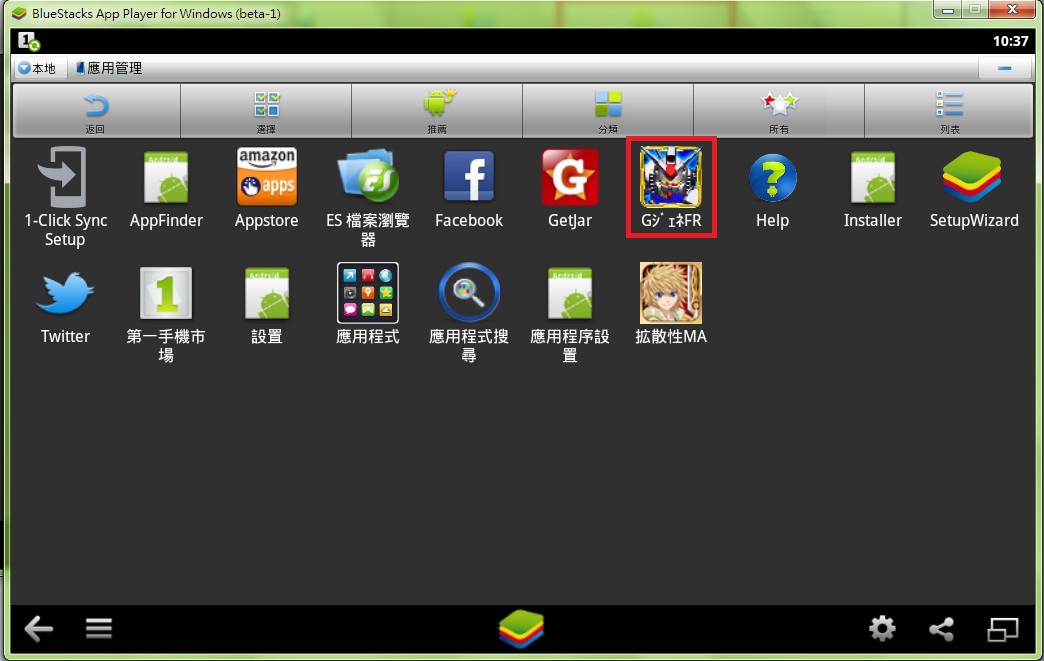The height and width of the screenshot is (661, 1044).
Task: Click the 10:37 clock in the status bar
Action: point(1010,41)
